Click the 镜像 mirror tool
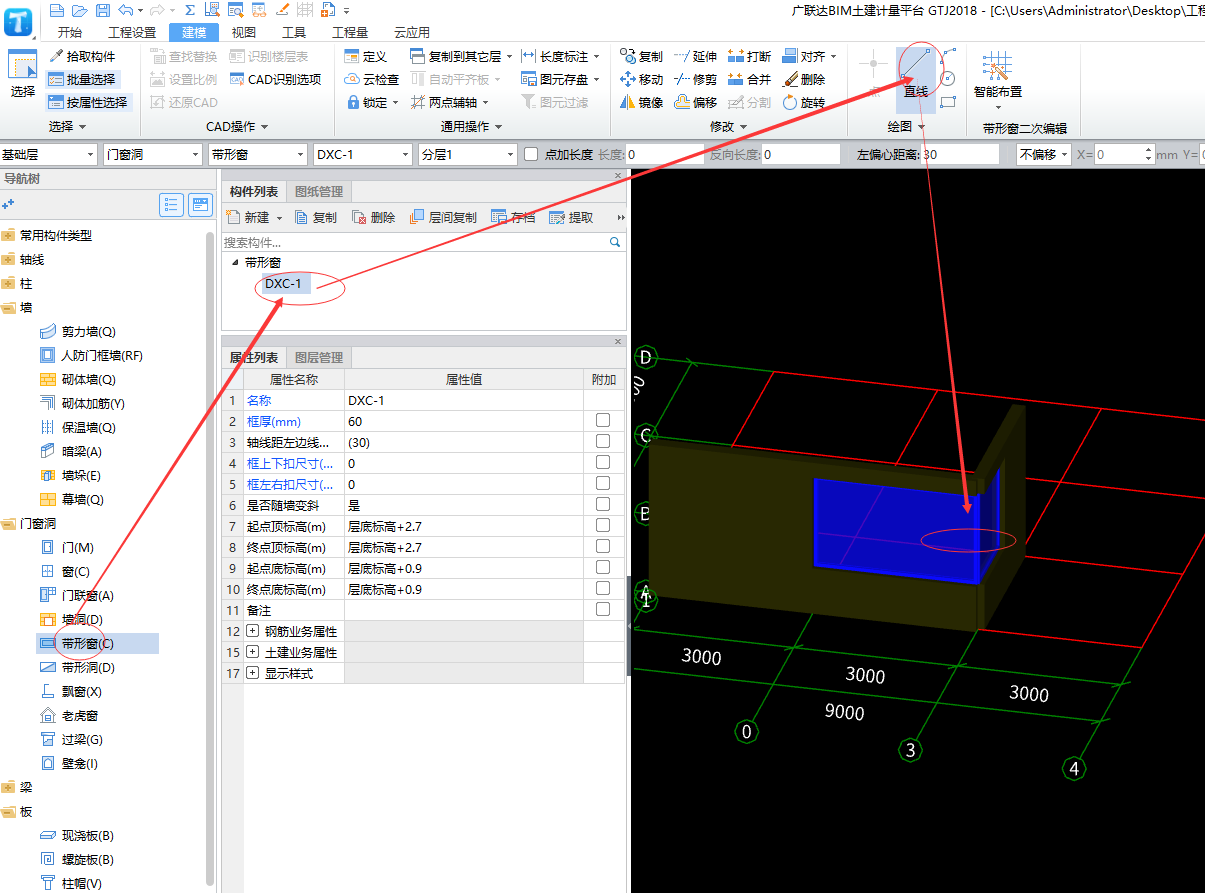 (x=641, y=102)
